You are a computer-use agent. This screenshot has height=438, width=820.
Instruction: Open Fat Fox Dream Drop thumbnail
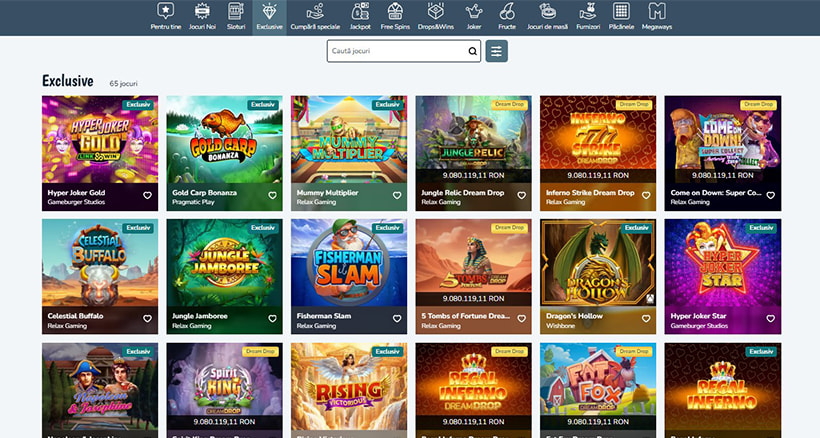pos(598,387)
